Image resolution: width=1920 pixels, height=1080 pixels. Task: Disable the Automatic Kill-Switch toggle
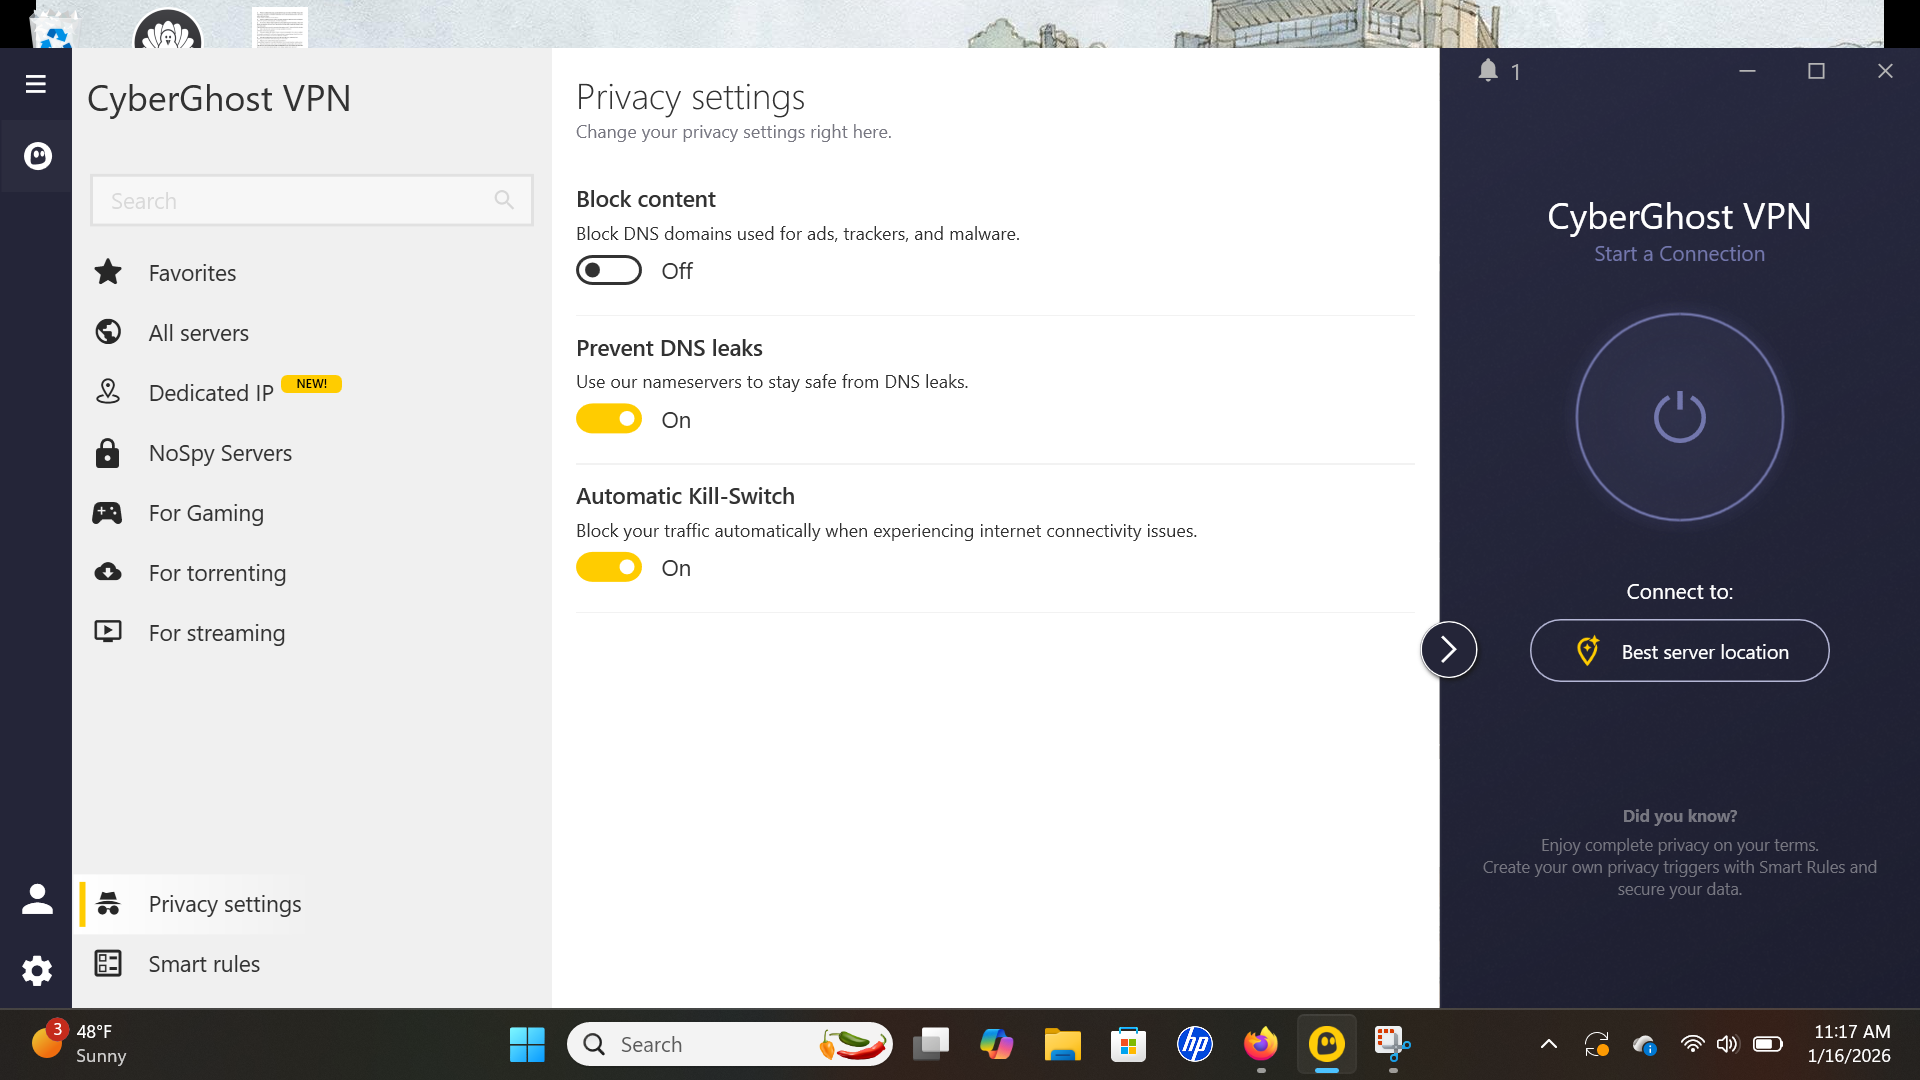[608, 567]
